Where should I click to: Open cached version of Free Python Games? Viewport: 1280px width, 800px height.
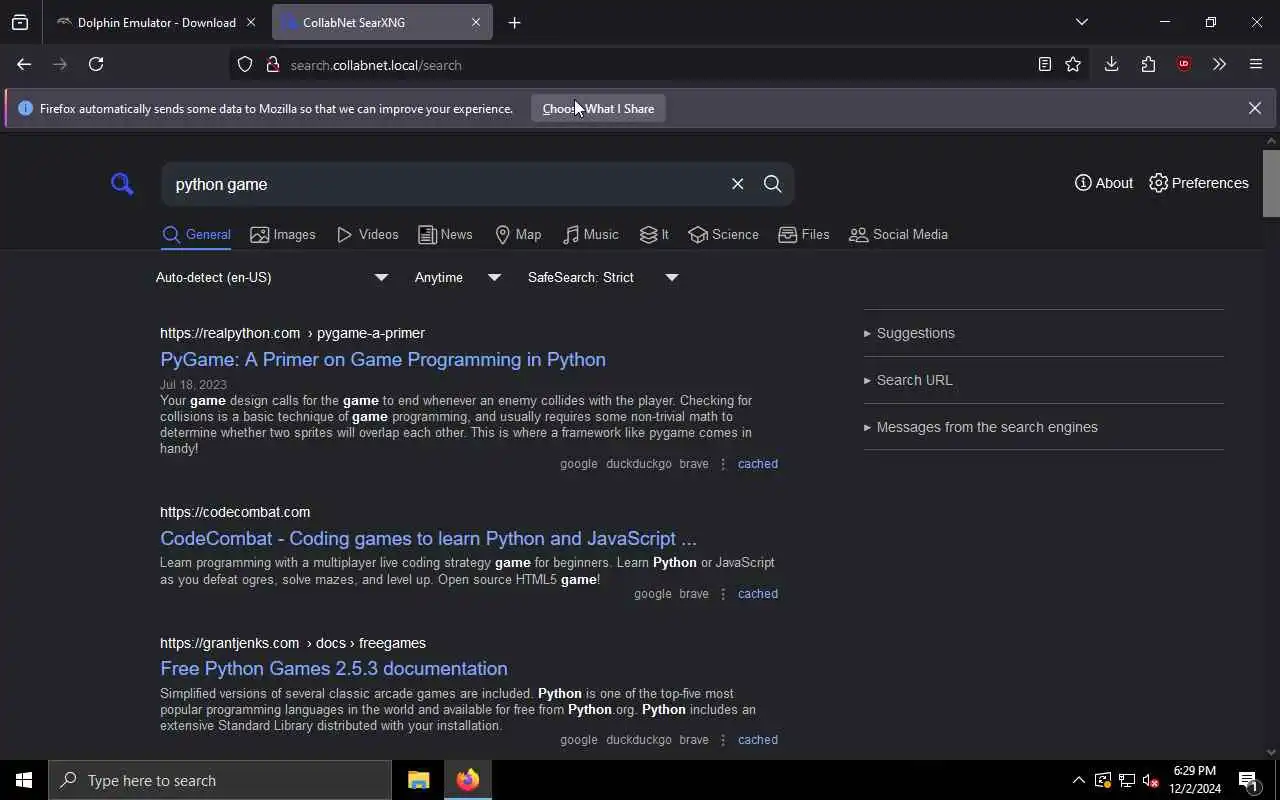coord(757,740)
